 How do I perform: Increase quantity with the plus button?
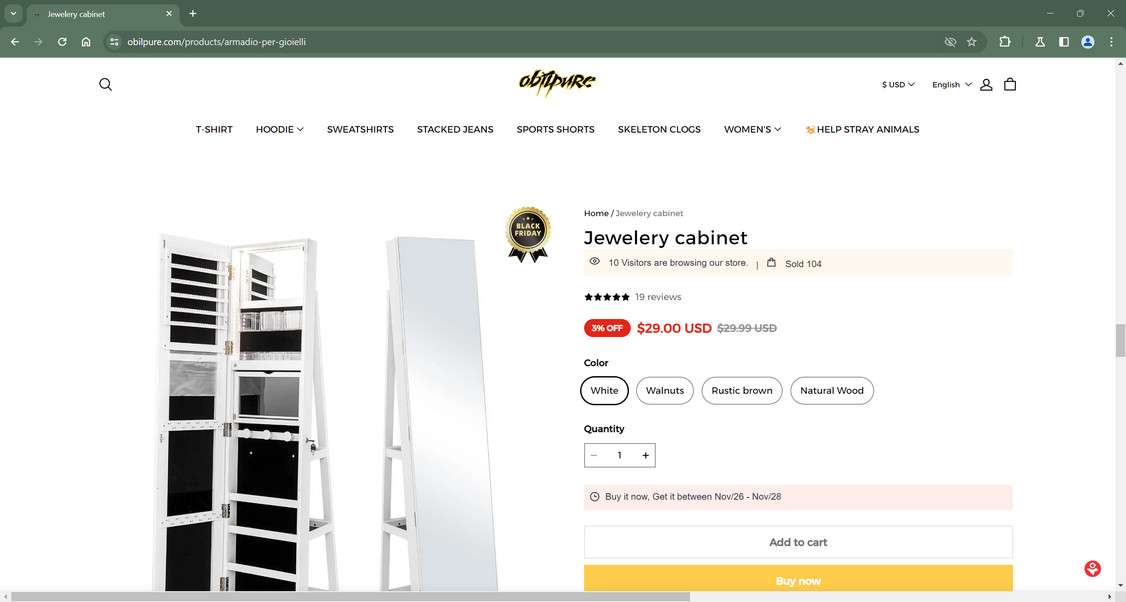pyautogui.click(x=646, y=455)
